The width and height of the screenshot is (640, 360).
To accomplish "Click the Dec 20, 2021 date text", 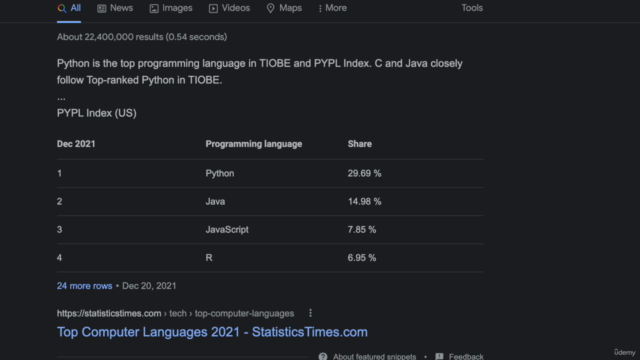I will click(149, 286).
